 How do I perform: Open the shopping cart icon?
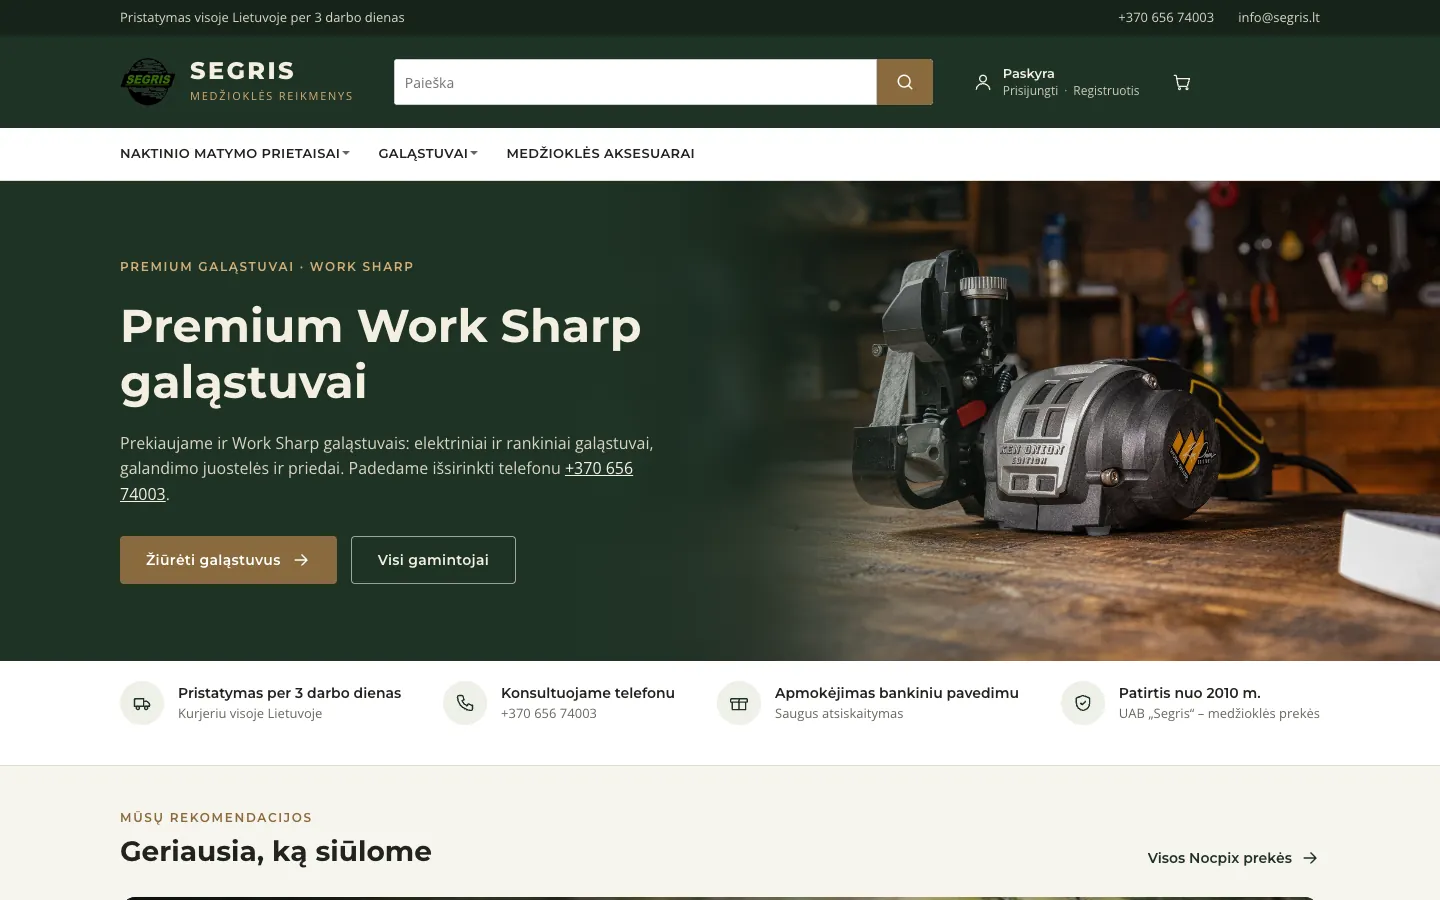pos(1182,83)
